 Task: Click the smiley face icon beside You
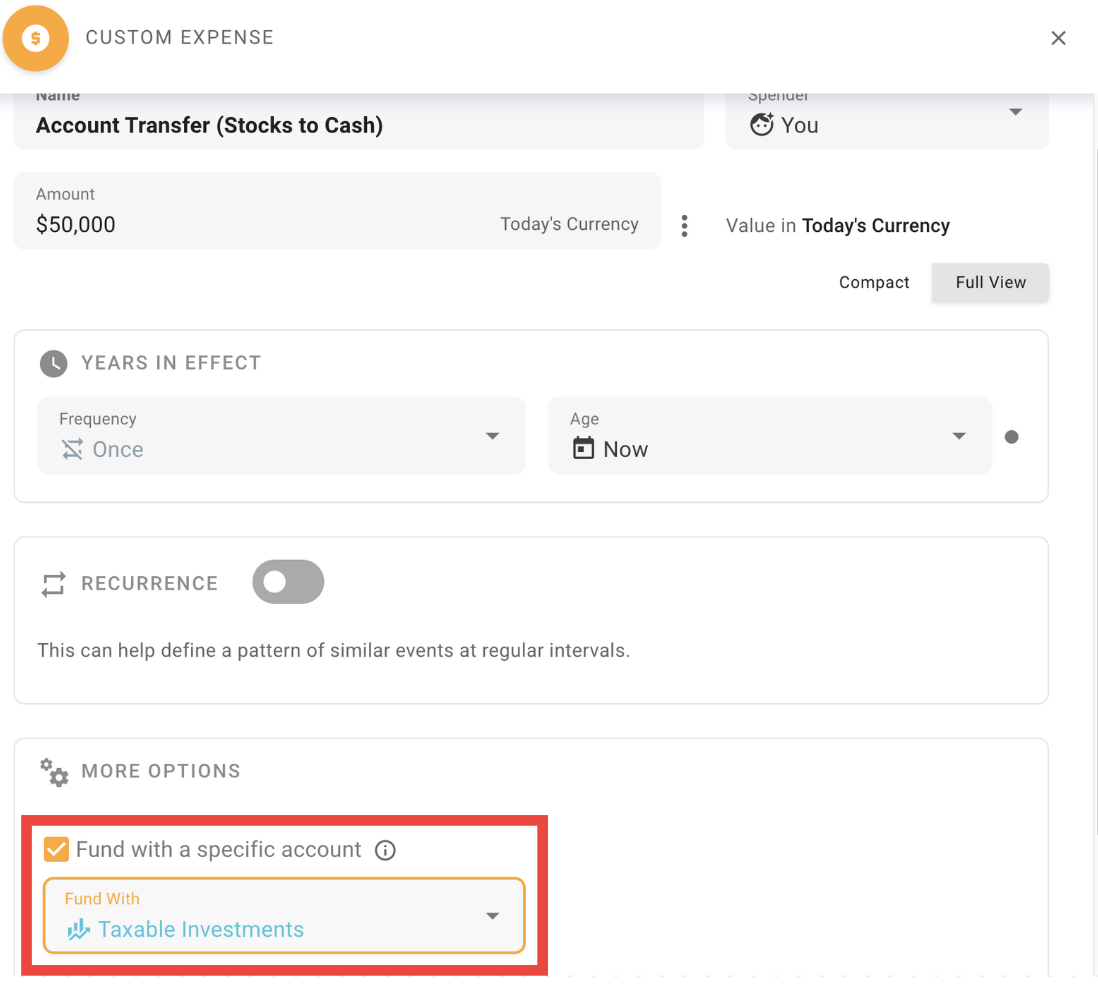[762, 124]
